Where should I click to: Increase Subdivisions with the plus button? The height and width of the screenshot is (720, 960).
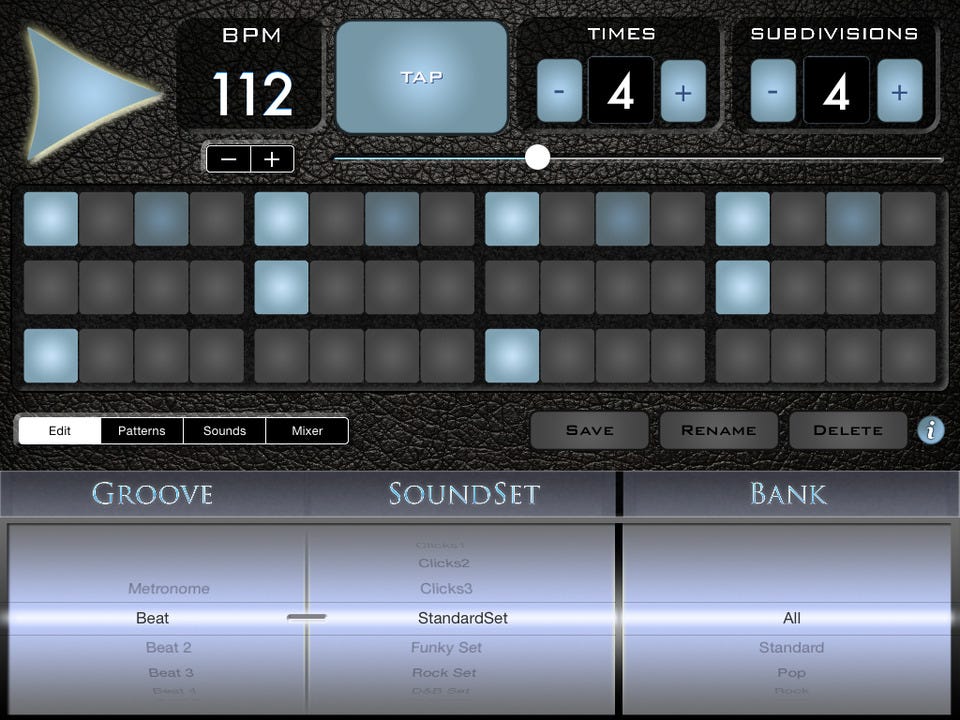coord(899,91)
